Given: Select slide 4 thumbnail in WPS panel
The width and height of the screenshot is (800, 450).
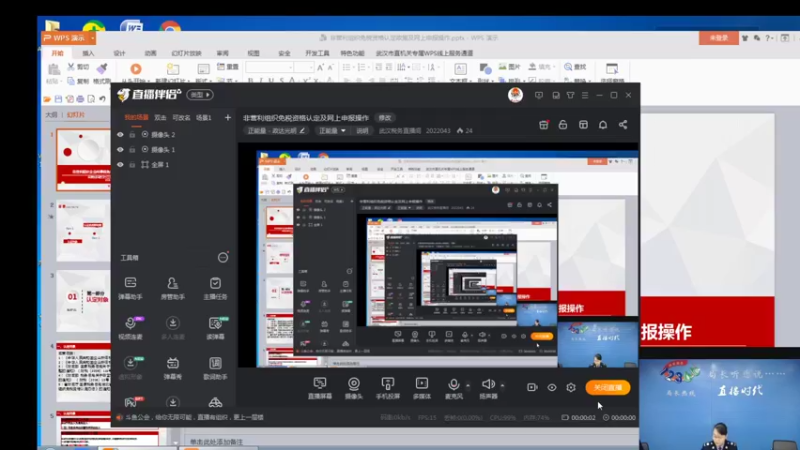Looking at the screenshot, I should tap(84, 372).
